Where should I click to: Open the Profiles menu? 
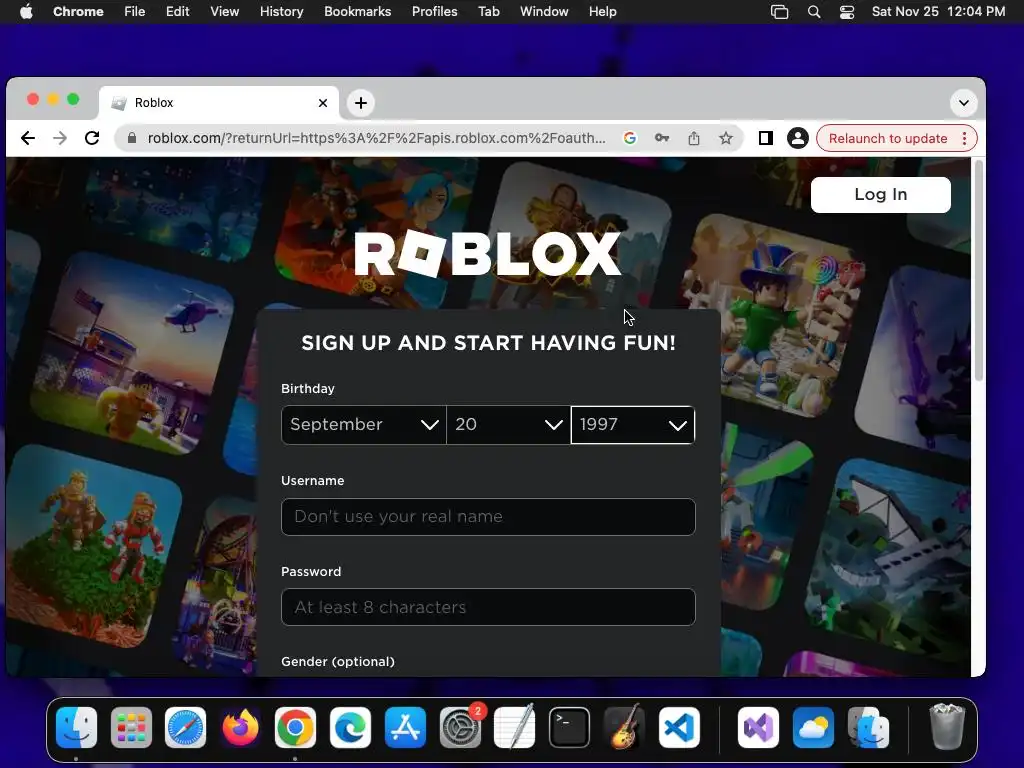pos(434,11)
